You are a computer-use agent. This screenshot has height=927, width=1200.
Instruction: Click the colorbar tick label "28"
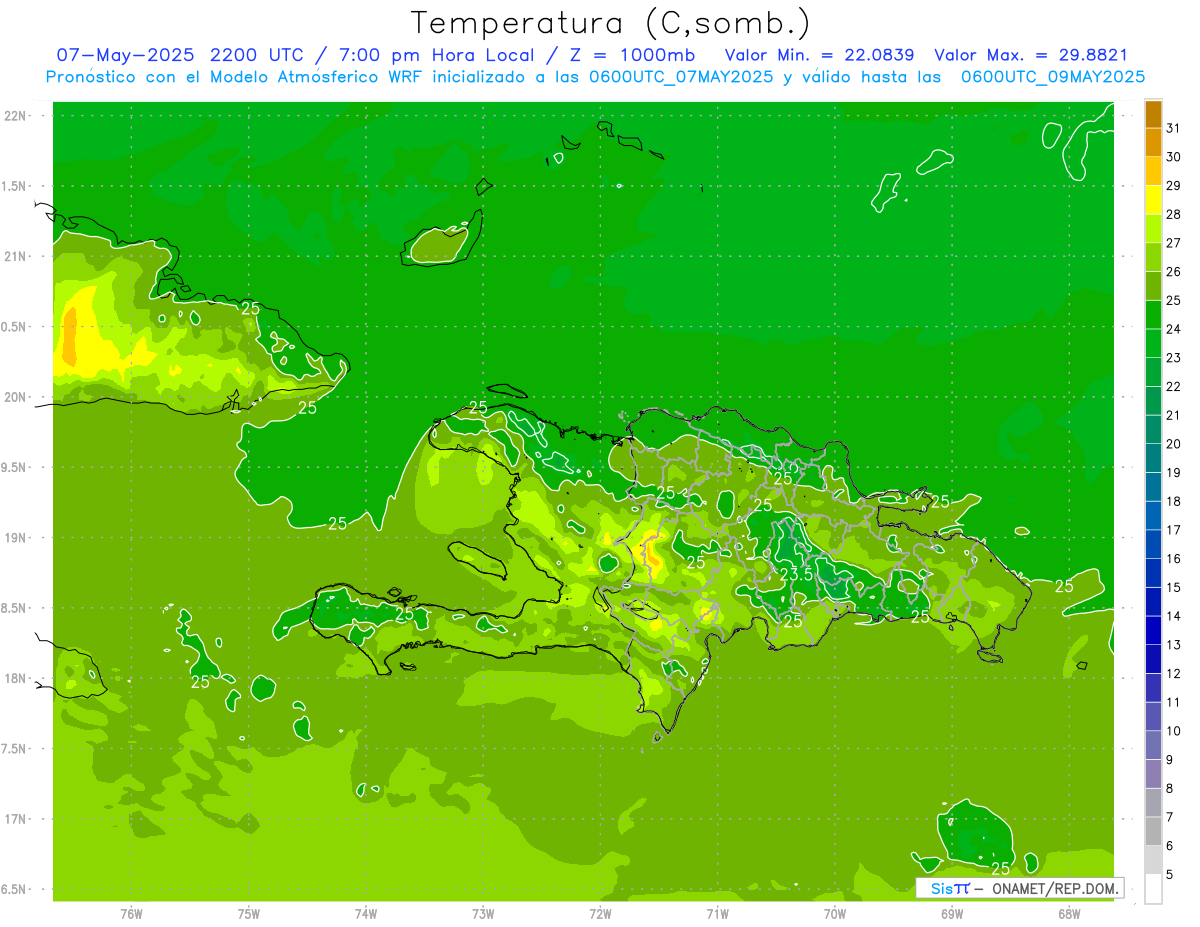coord(1174,214)
